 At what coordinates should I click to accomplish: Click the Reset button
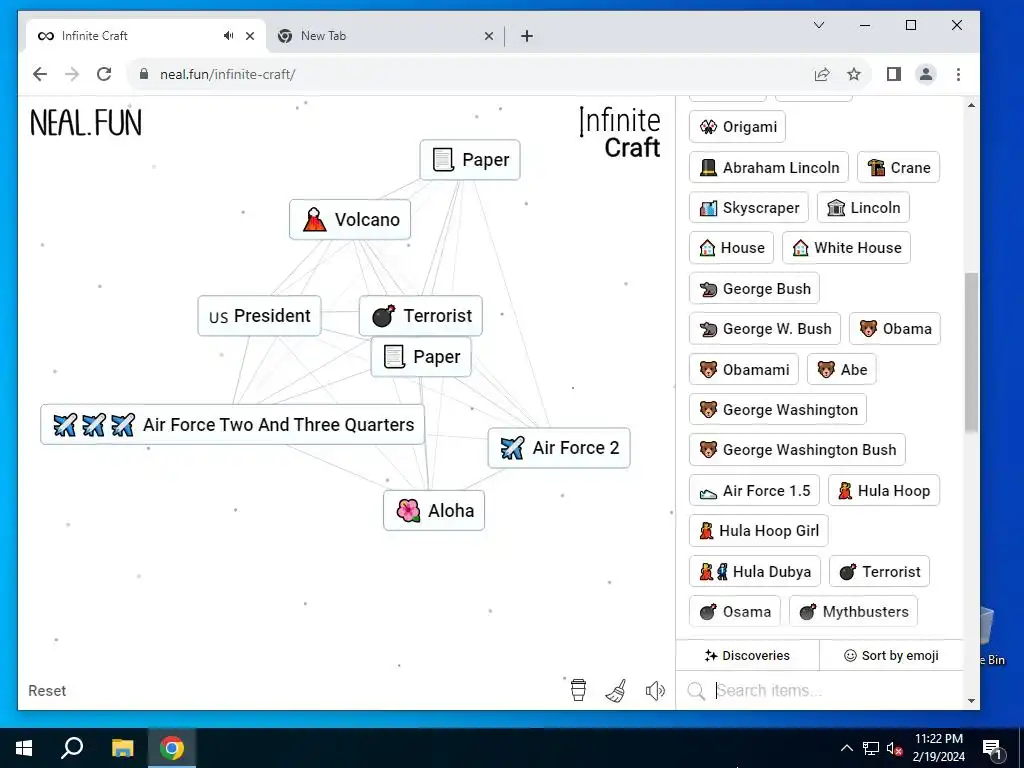point(47,690)
